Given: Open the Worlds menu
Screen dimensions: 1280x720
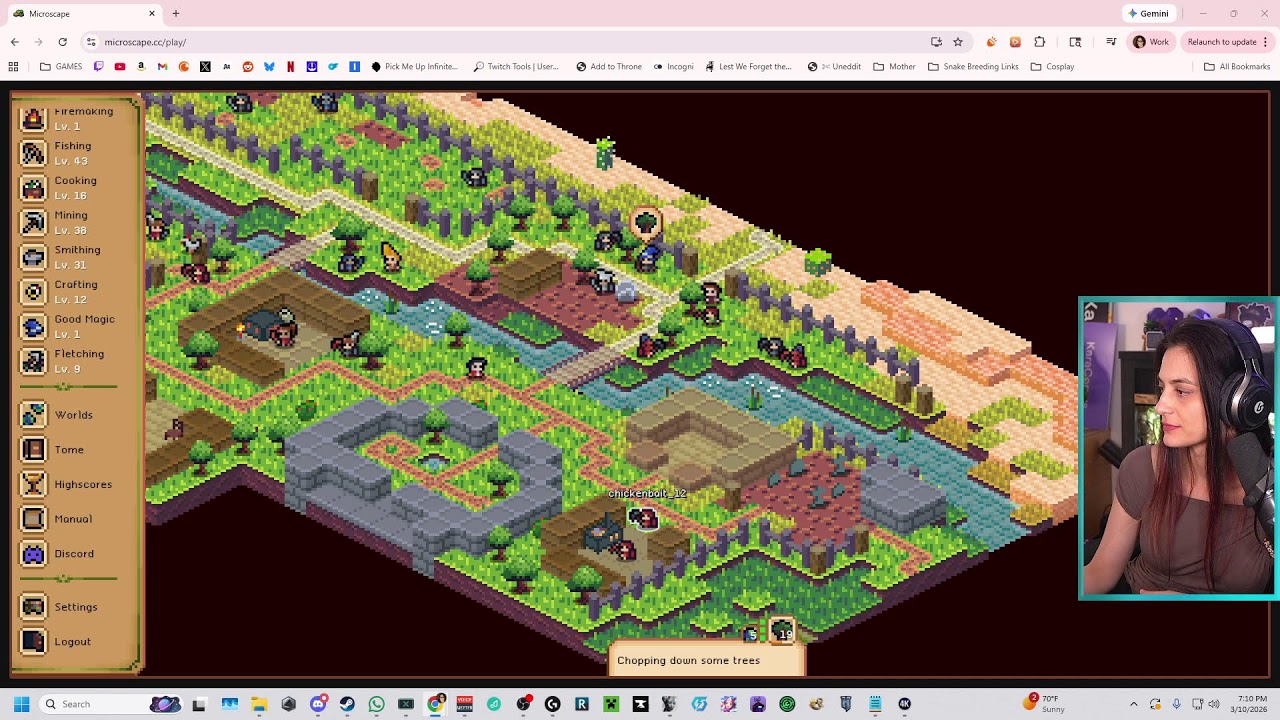Looking at the screenshot, I should 58,415.
